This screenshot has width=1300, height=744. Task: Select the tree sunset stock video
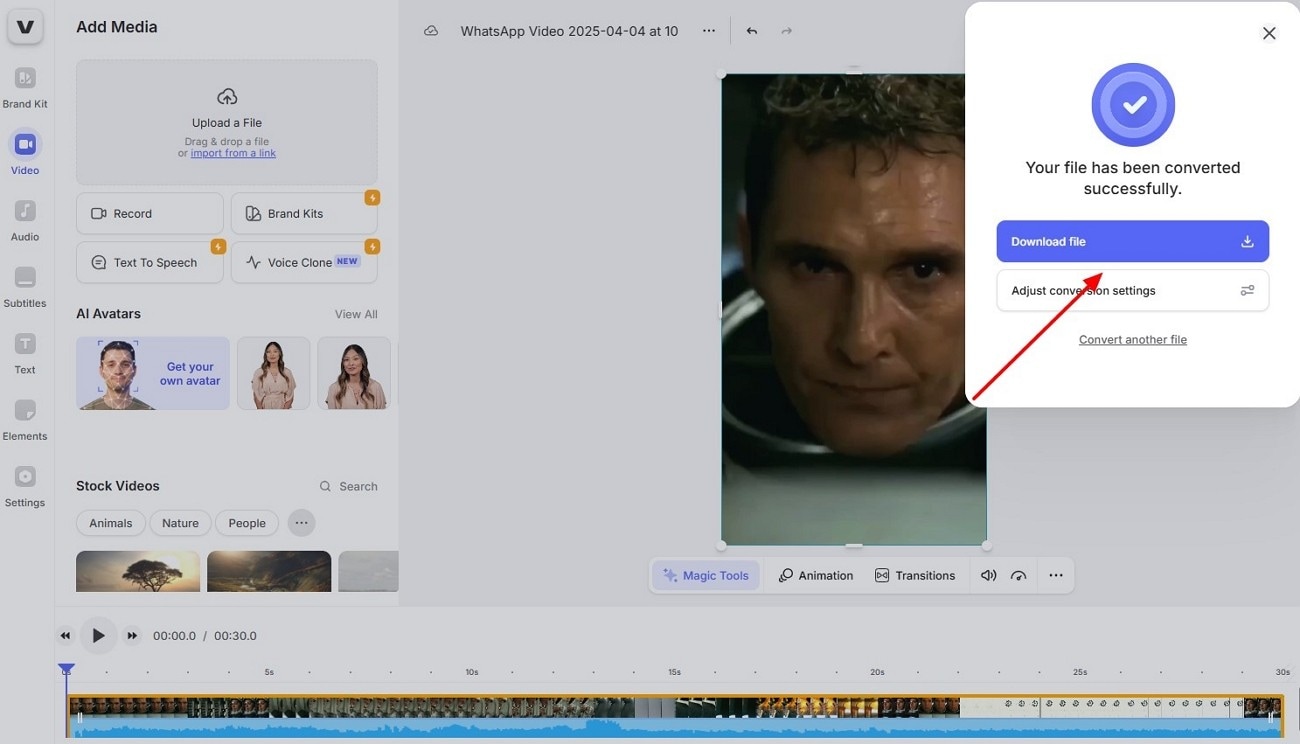(138, 571)
